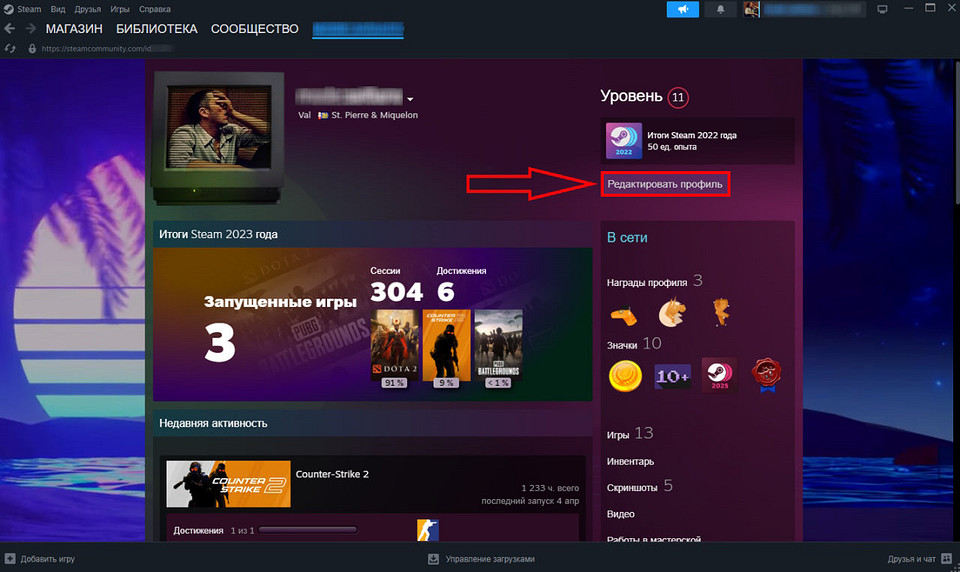
Task: Open notifications bell icon
Action: (721, 9)
